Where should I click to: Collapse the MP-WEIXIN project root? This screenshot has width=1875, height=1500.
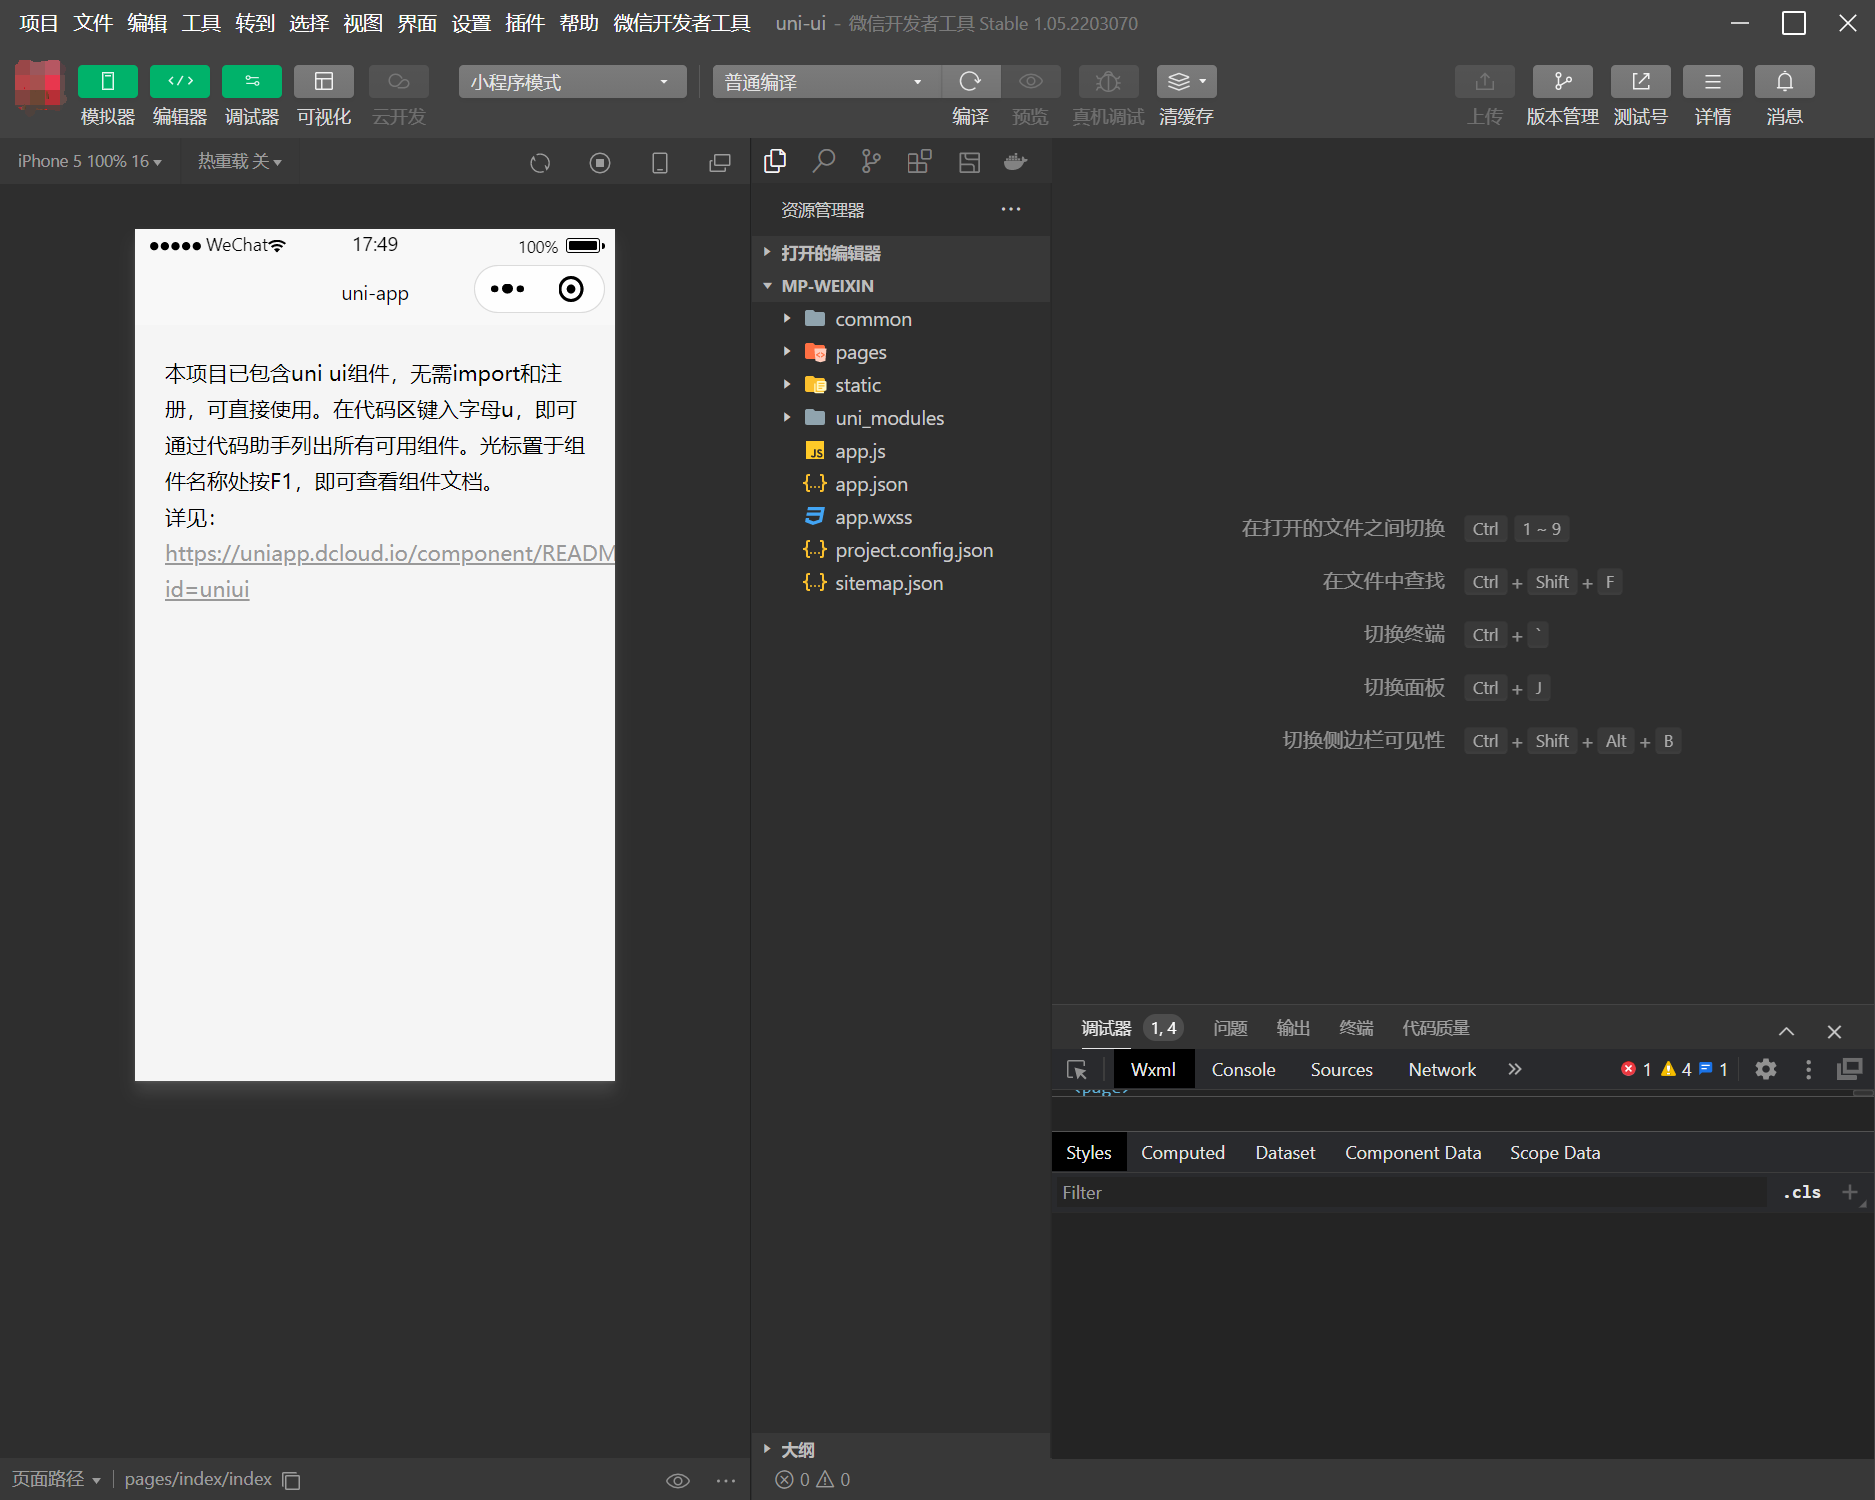(x=900, y=286)
